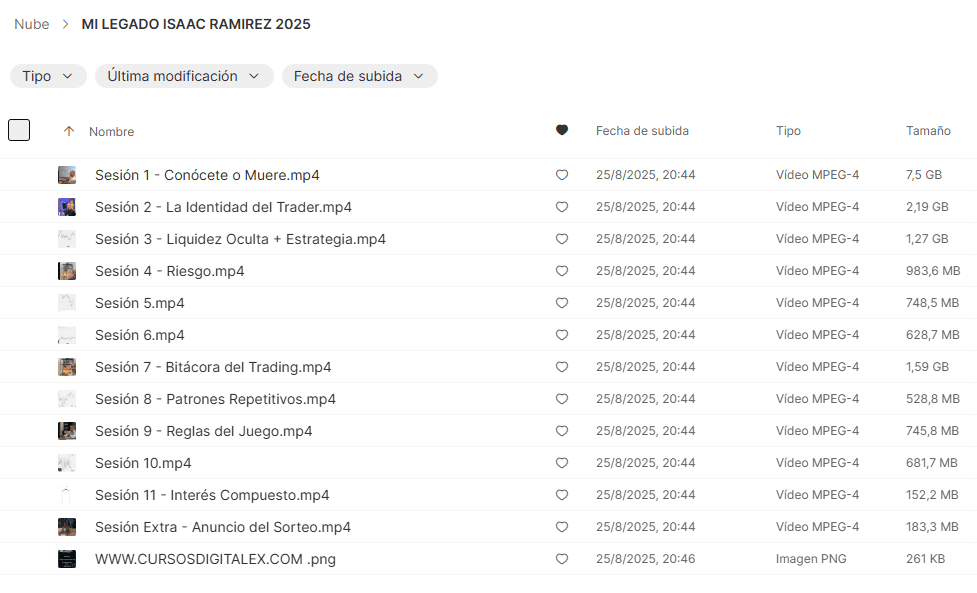Select the MI LEGADO ISAAC RAMIREZ 2025 breadcrumb

196,24
